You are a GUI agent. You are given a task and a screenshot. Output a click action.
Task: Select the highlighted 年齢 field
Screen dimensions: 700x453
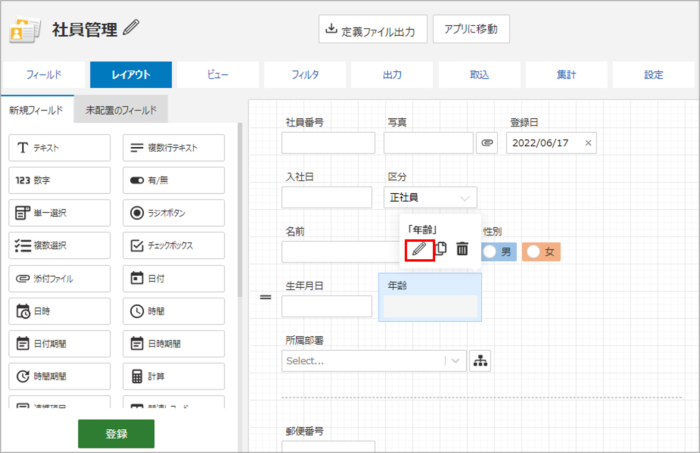[430, 297]
